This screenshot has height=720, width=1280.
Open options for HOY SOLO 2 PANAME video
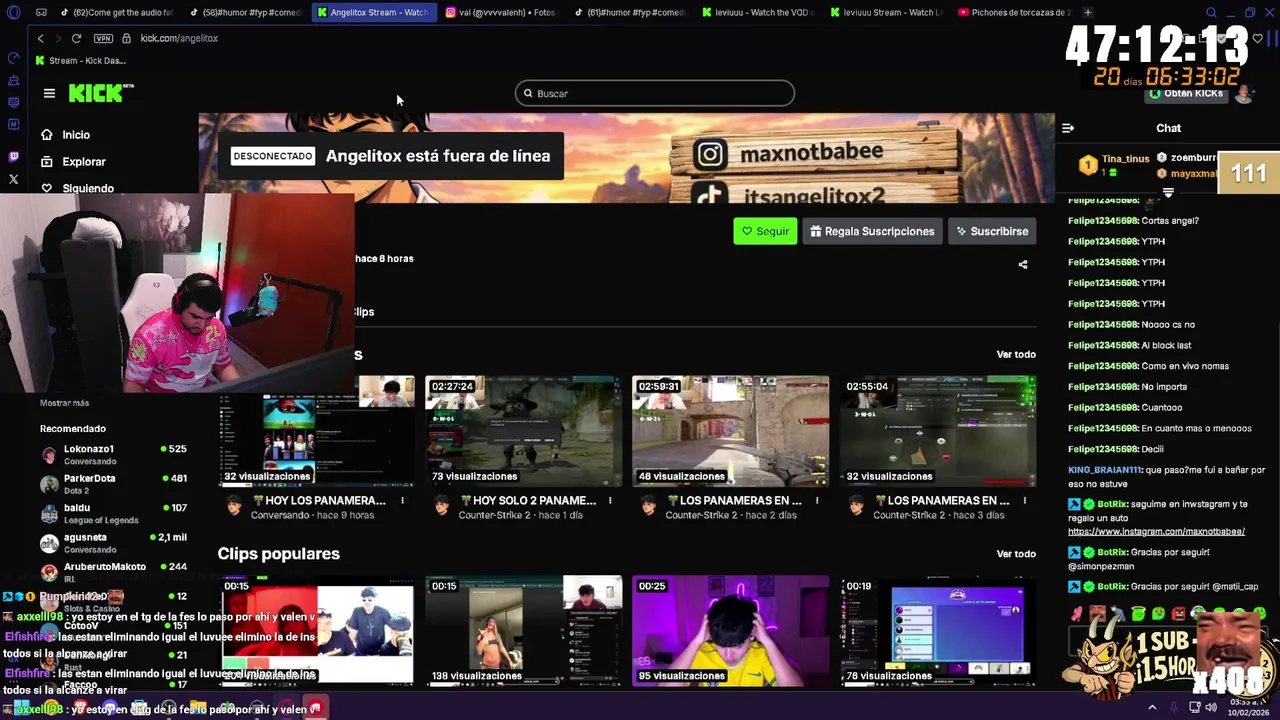610,500
